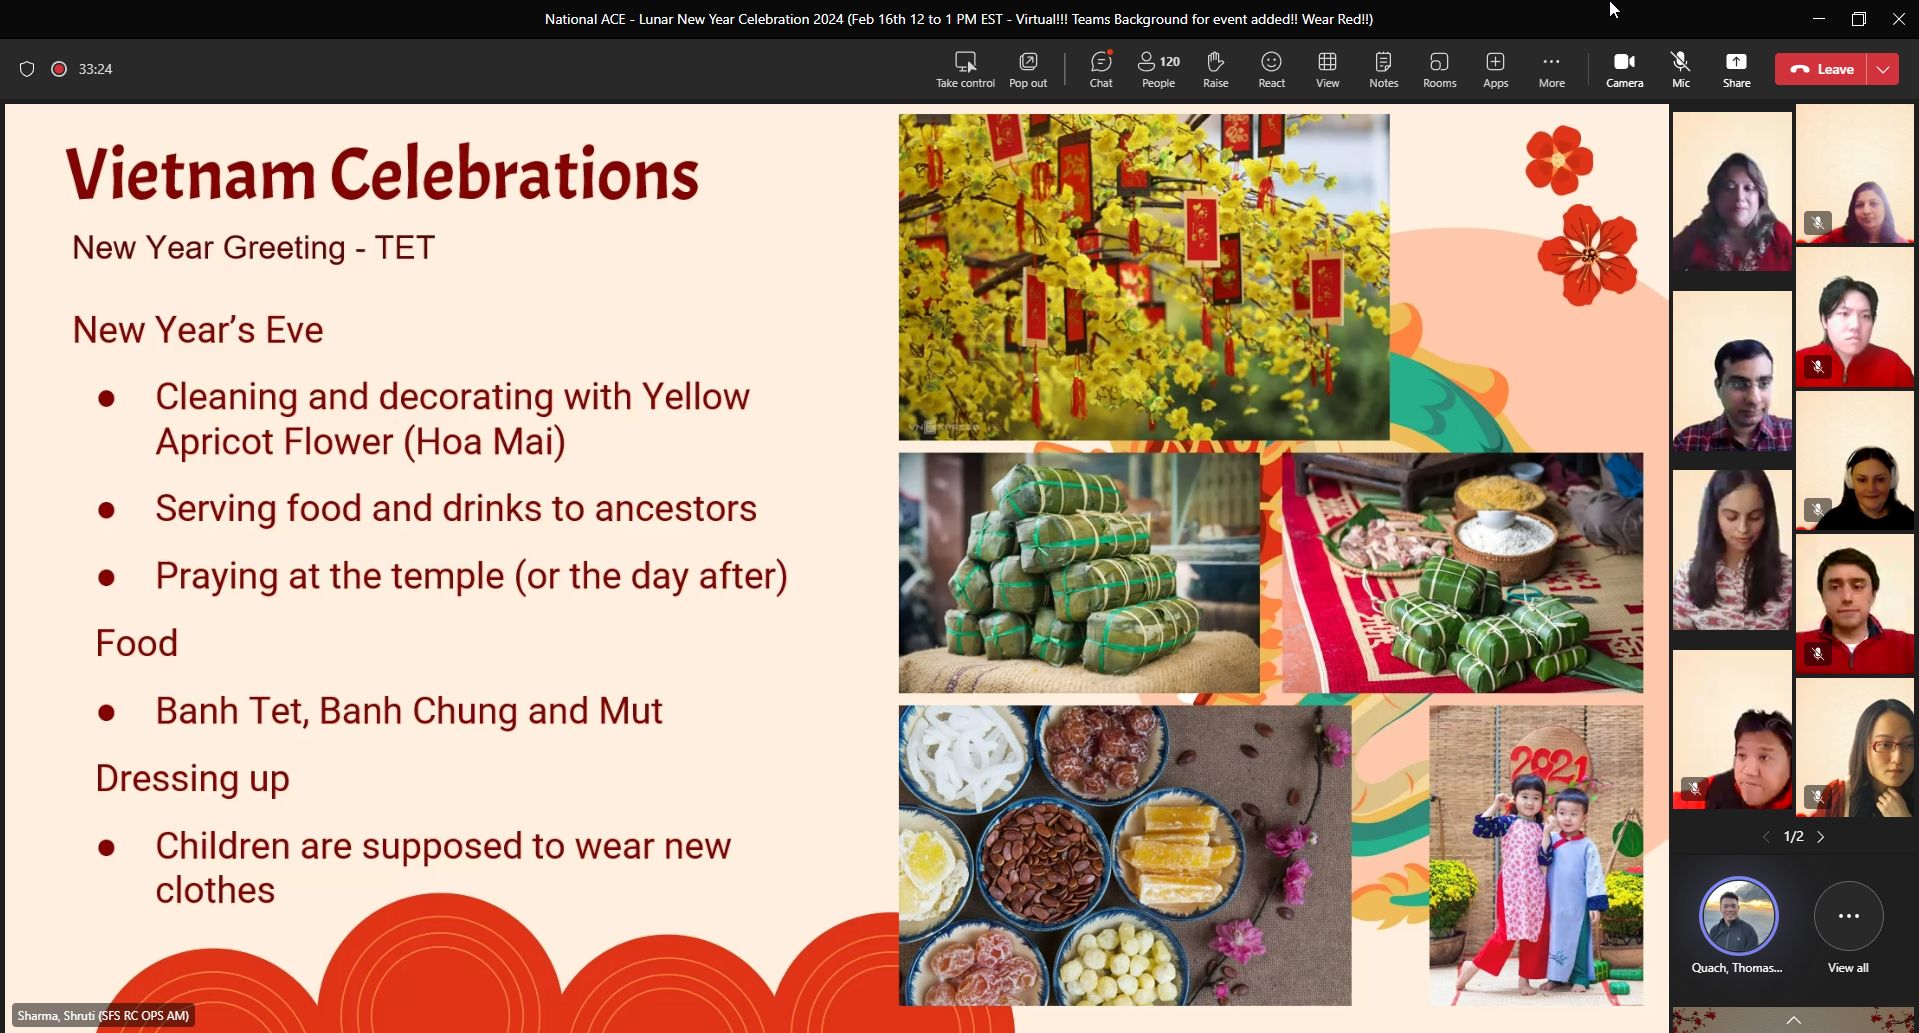
Task: Open breakout Rooms
Action: pyautogui.click(x=1440, y=69)
